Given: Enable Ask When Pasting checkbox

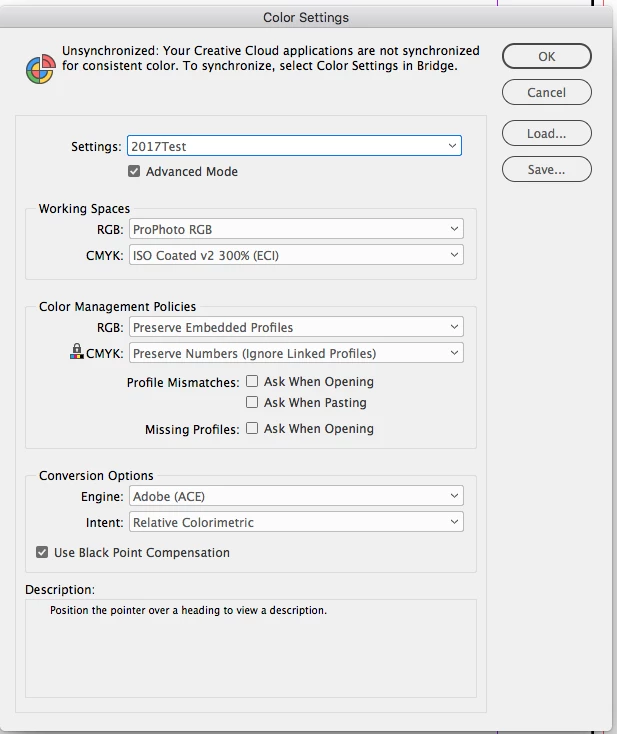Looking at the screenshot, I should click(x=252, y=402).
